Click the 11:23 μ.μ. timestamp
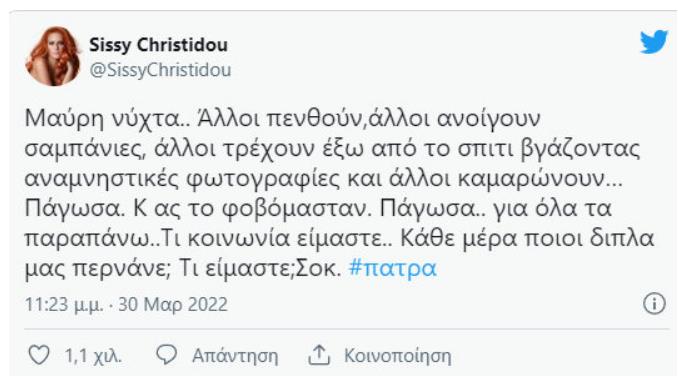Image resolution: width=678 pixels, height=376 pixels. (64, 305)
